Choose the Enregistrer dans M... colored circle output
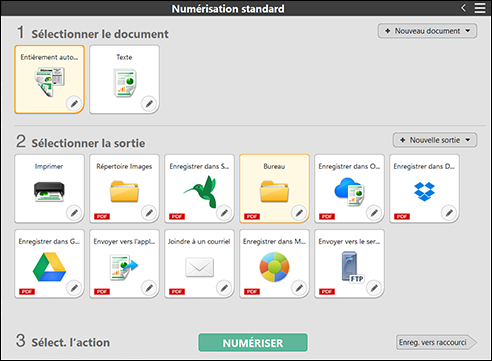Screen dimensions: 492x361 click(x=274, y=263)
